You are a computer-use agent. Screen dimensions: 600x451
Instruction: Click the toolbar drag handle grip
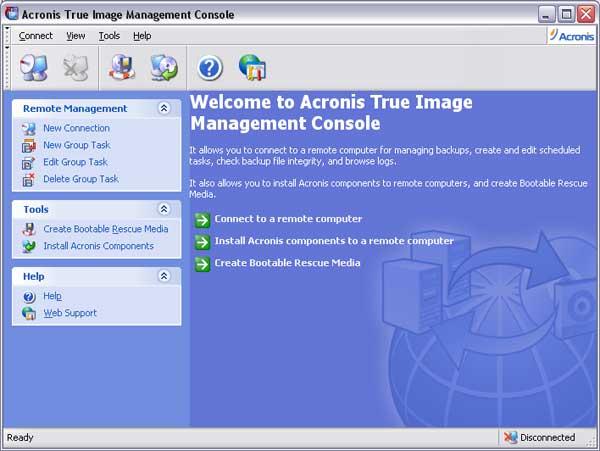pos(7,67)
